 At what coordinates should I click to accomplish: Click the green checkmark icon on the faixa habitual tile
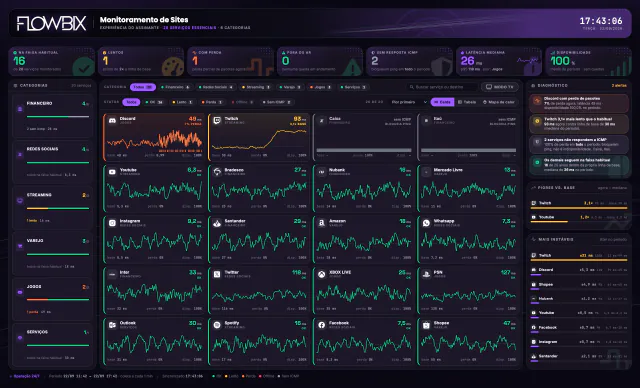84,68
